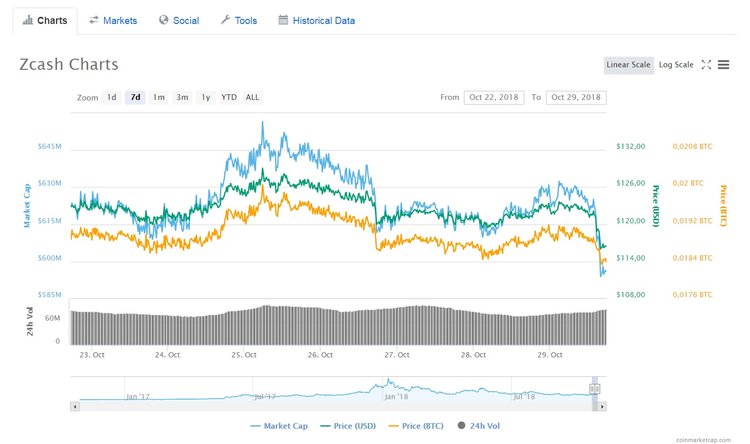750x444 pixels.
Task: Choose the 7d zoom range
Action: 135,97
